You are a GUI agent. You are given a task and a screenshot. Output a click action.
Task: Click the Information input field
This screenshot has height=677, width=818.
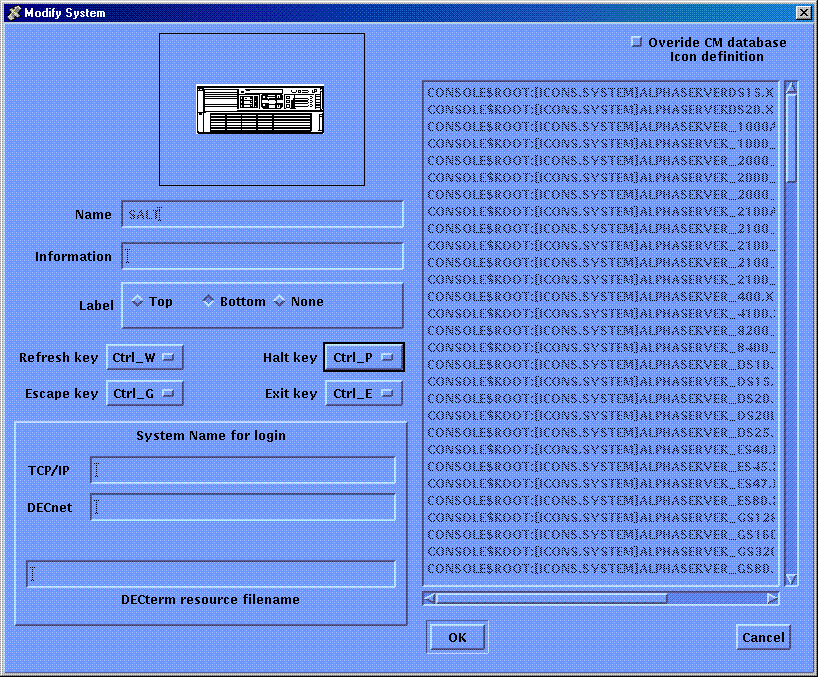point(262,256)
